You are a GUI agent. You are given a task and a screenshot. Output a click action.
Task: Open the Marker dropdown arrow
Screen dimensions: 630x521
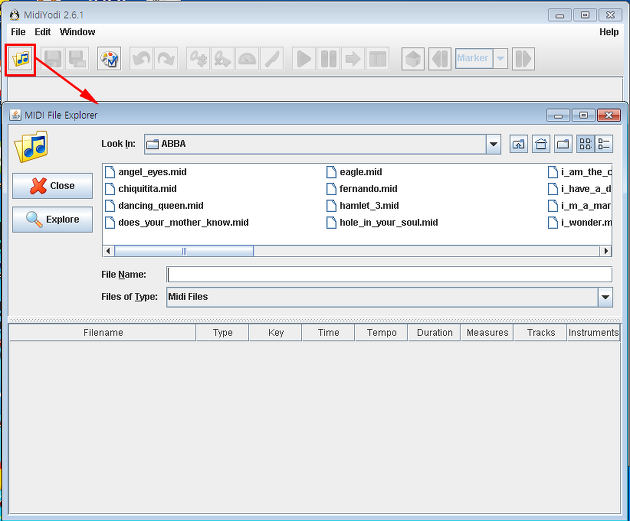(x=500, y=59)
